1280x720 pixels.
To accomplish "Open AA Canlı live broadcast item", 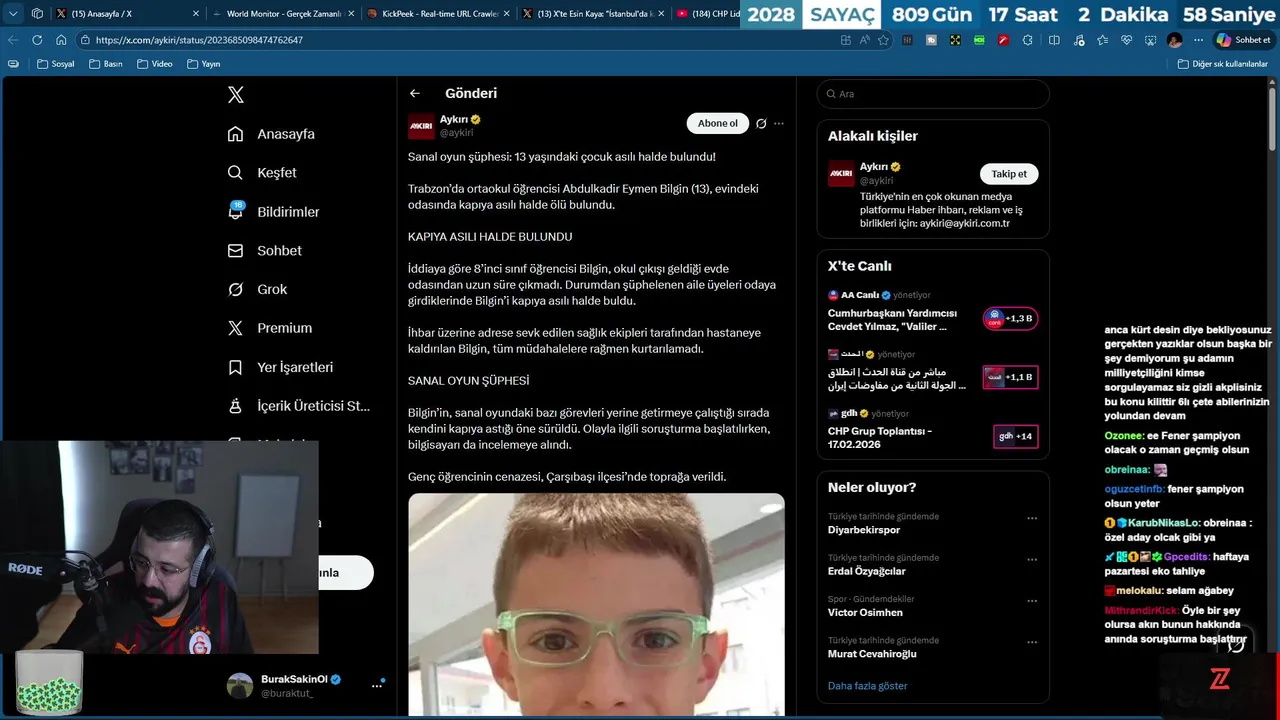I will [932, 311].
